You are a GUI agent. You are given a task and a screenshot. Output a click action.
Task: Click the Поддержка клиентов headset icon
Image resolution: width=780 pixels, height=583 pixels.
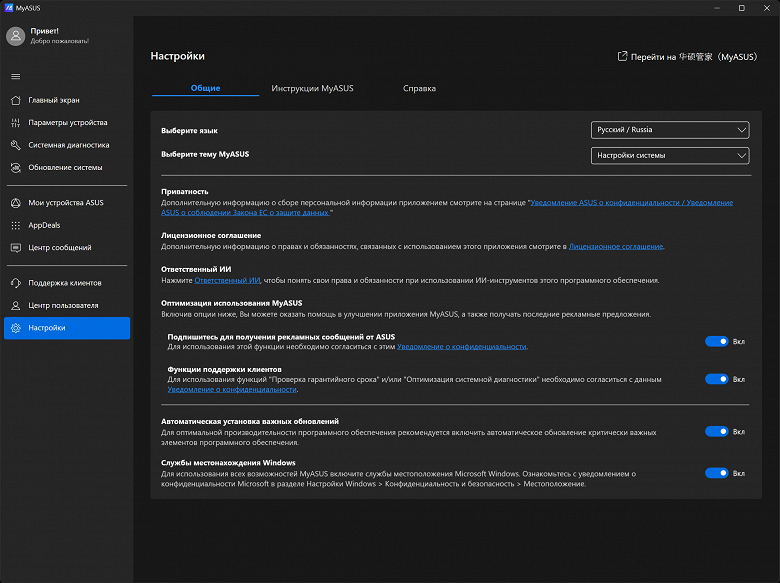pos(15,283)
